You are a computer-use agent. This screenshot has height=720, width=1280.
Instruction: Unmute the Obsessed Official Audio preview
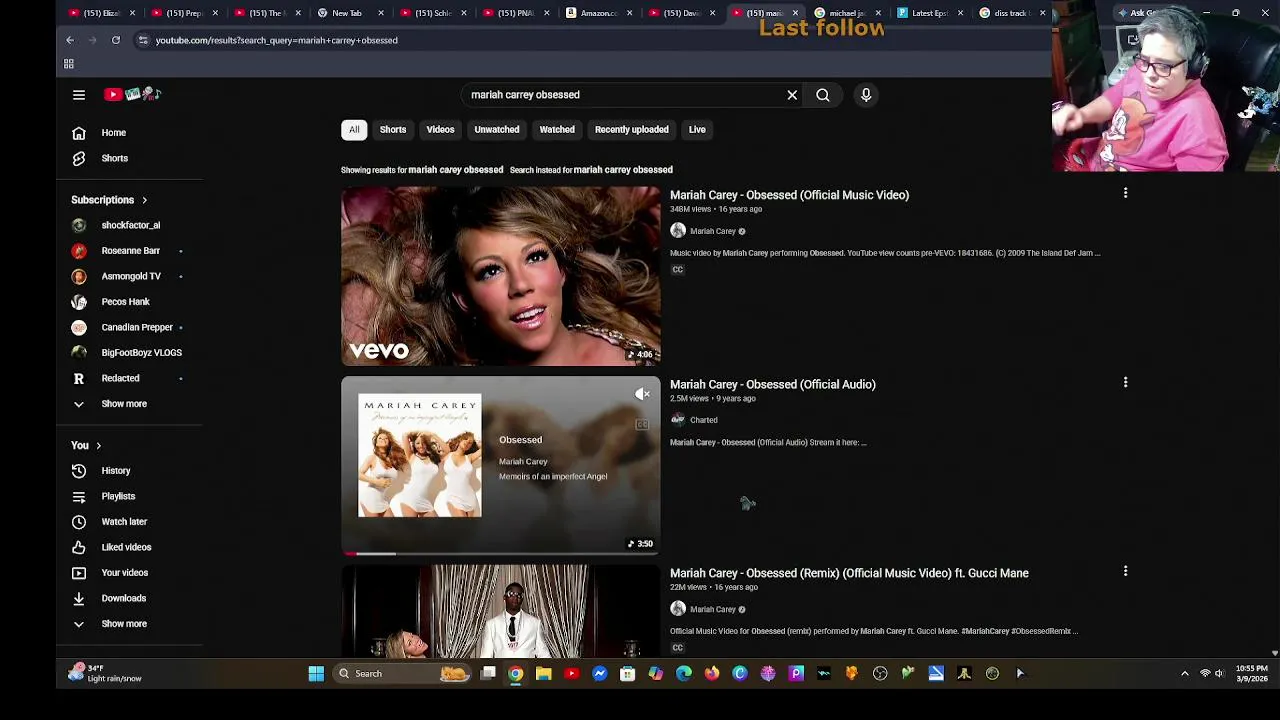coord(642,394)
